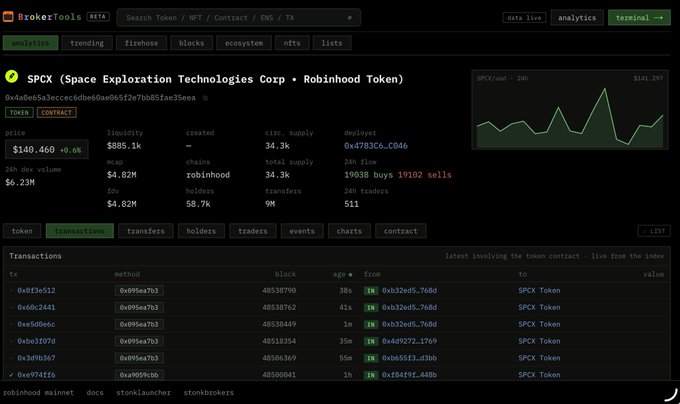The height and width of the screenshot is (404, 680).
Task: Open robinhood mainnet footer link
Action: pos(39,393)
